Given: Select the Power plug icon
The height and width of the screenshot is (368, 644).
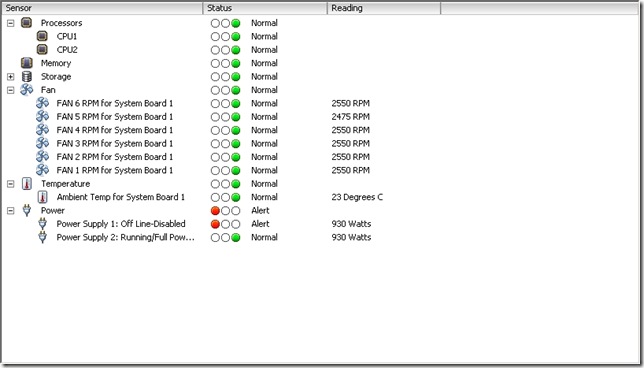Looking at the screenshot, I should pyautogui.click(x=26, y=210).
